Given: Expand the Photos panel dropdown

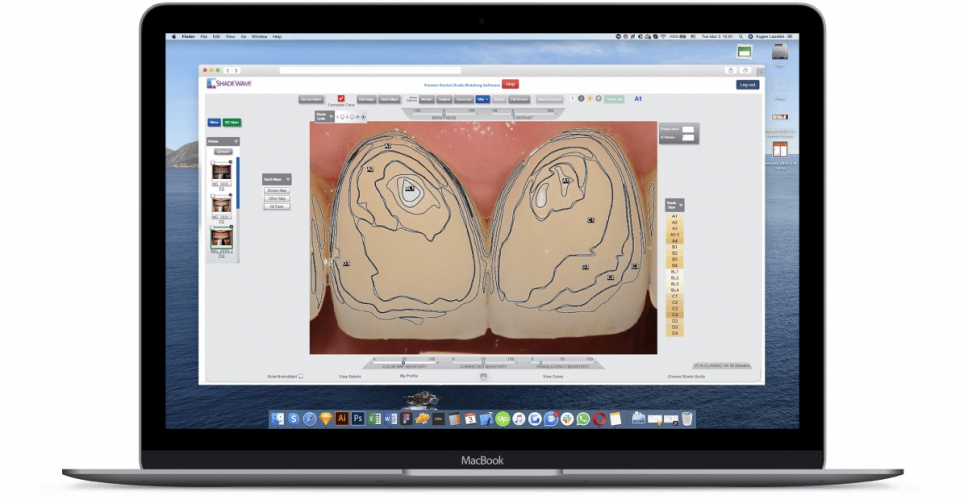Looking at the screenshot, I should (x=236, y=141).
